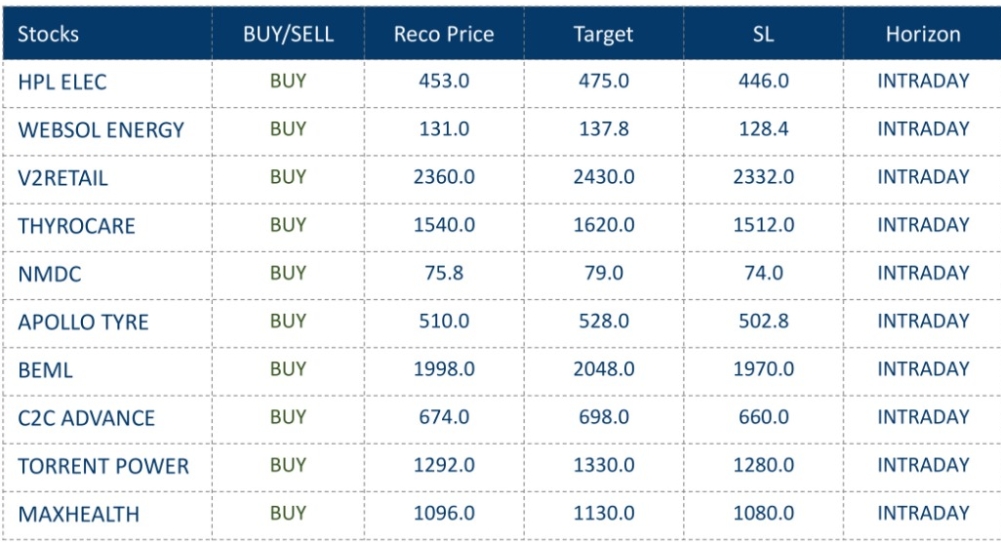Select the BEML stock entry
Viewport: 1001px width, 543px height.
click(43, 370)
